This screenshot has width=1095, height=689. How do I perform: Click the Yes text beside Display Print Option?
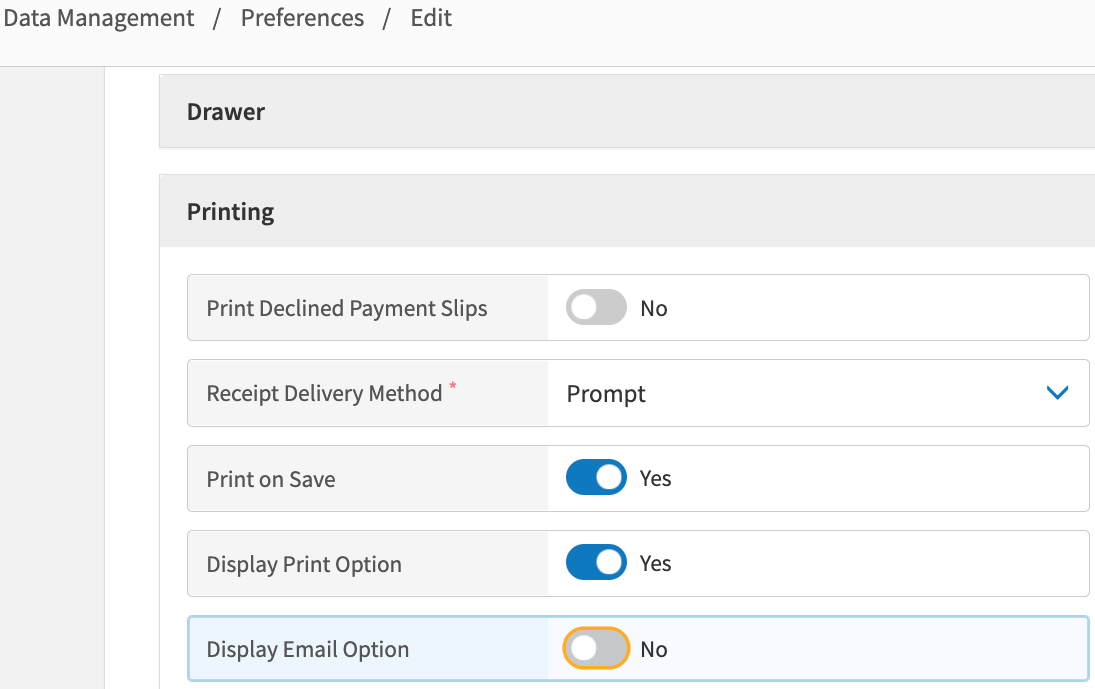655,563
